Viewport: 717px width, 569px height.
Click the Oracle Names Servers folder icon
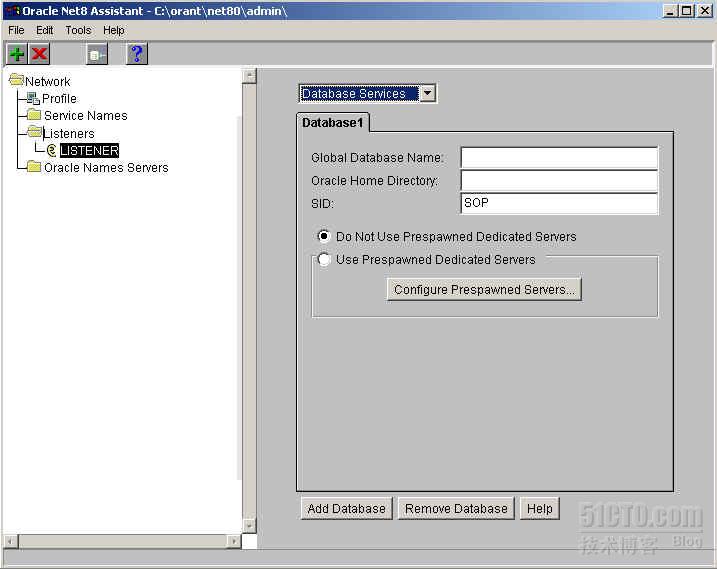point(34,167)
